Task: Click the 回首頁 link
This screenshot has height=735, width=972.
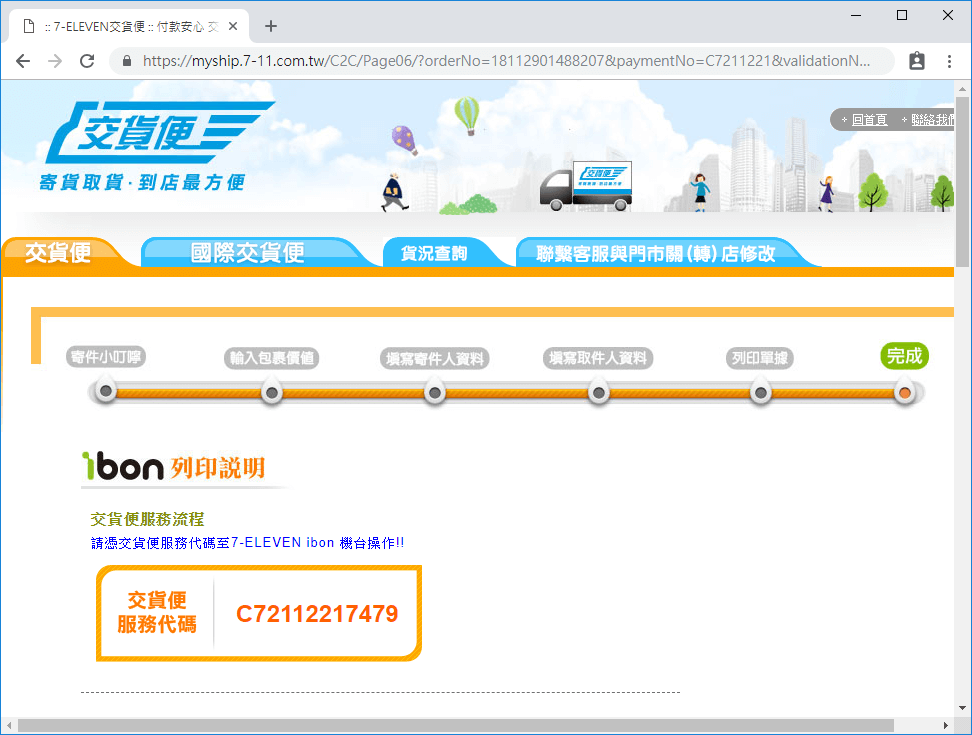Action: click(x=868, y=119)
